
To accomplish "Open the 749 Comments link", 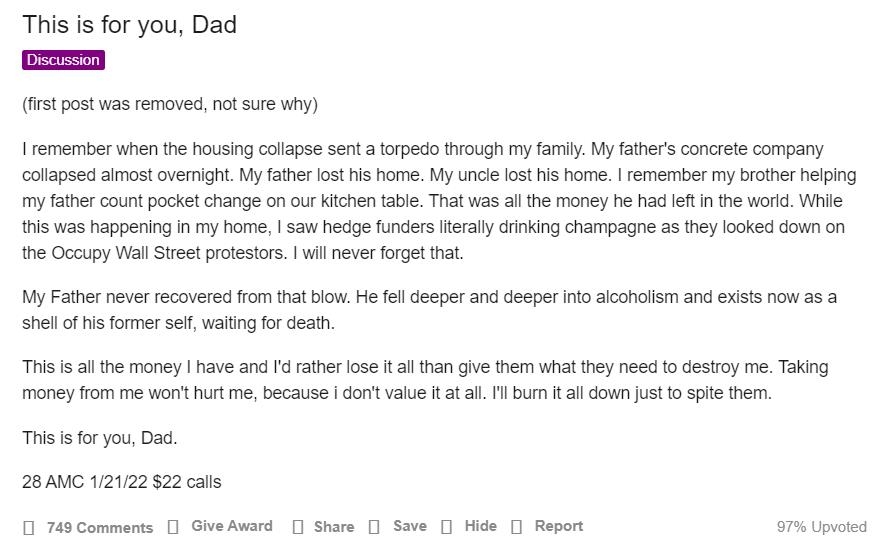I will tap(100, 528).
